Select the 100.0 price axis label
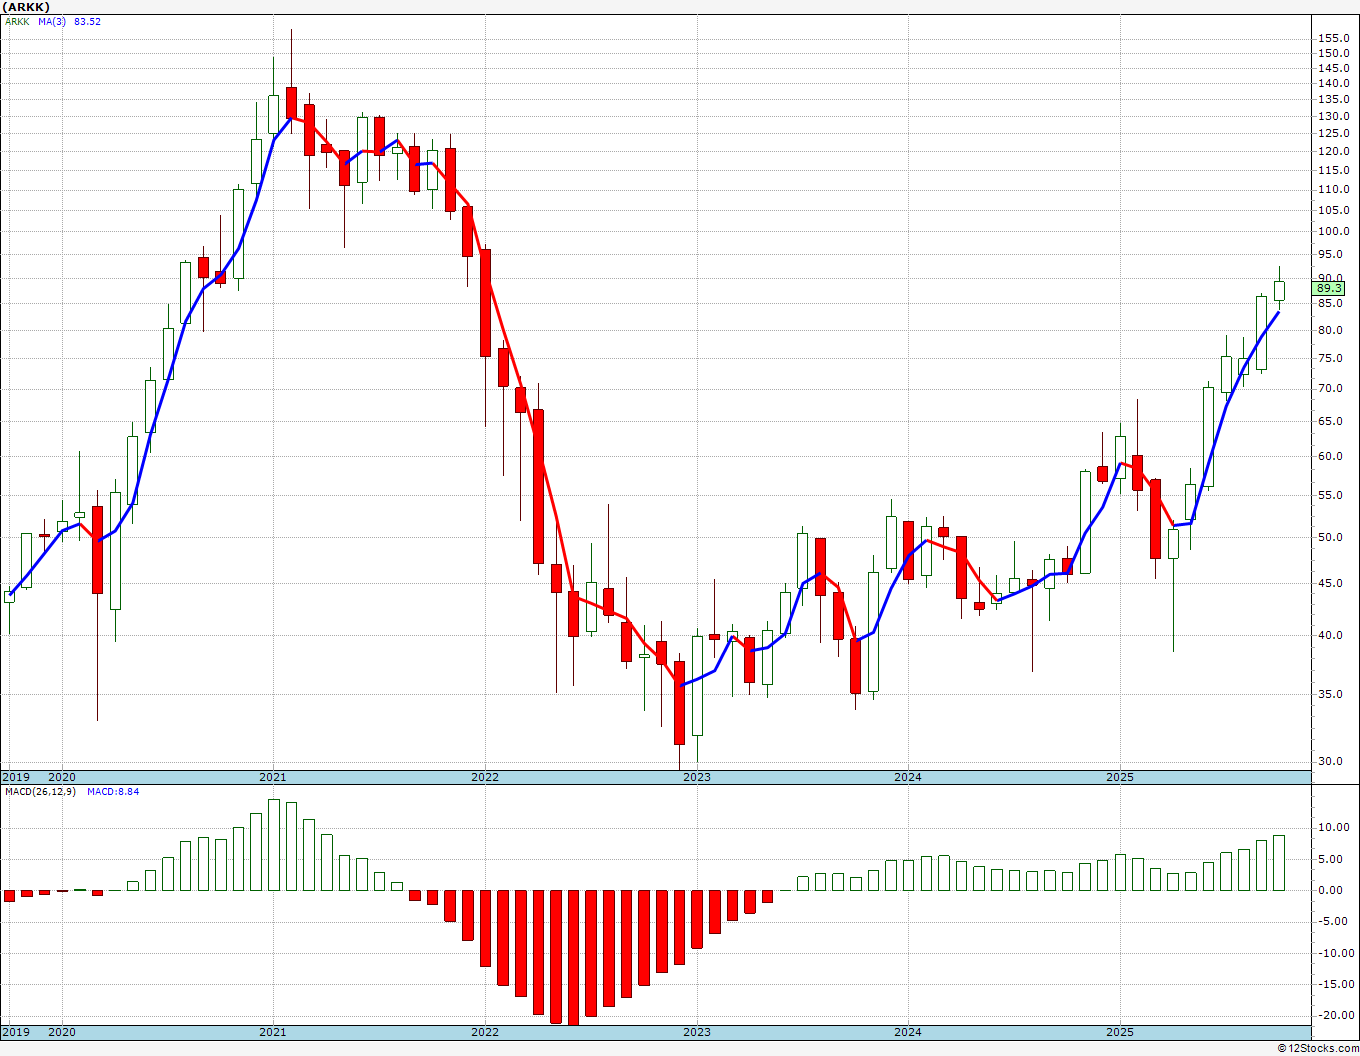 coord(1334,232)
